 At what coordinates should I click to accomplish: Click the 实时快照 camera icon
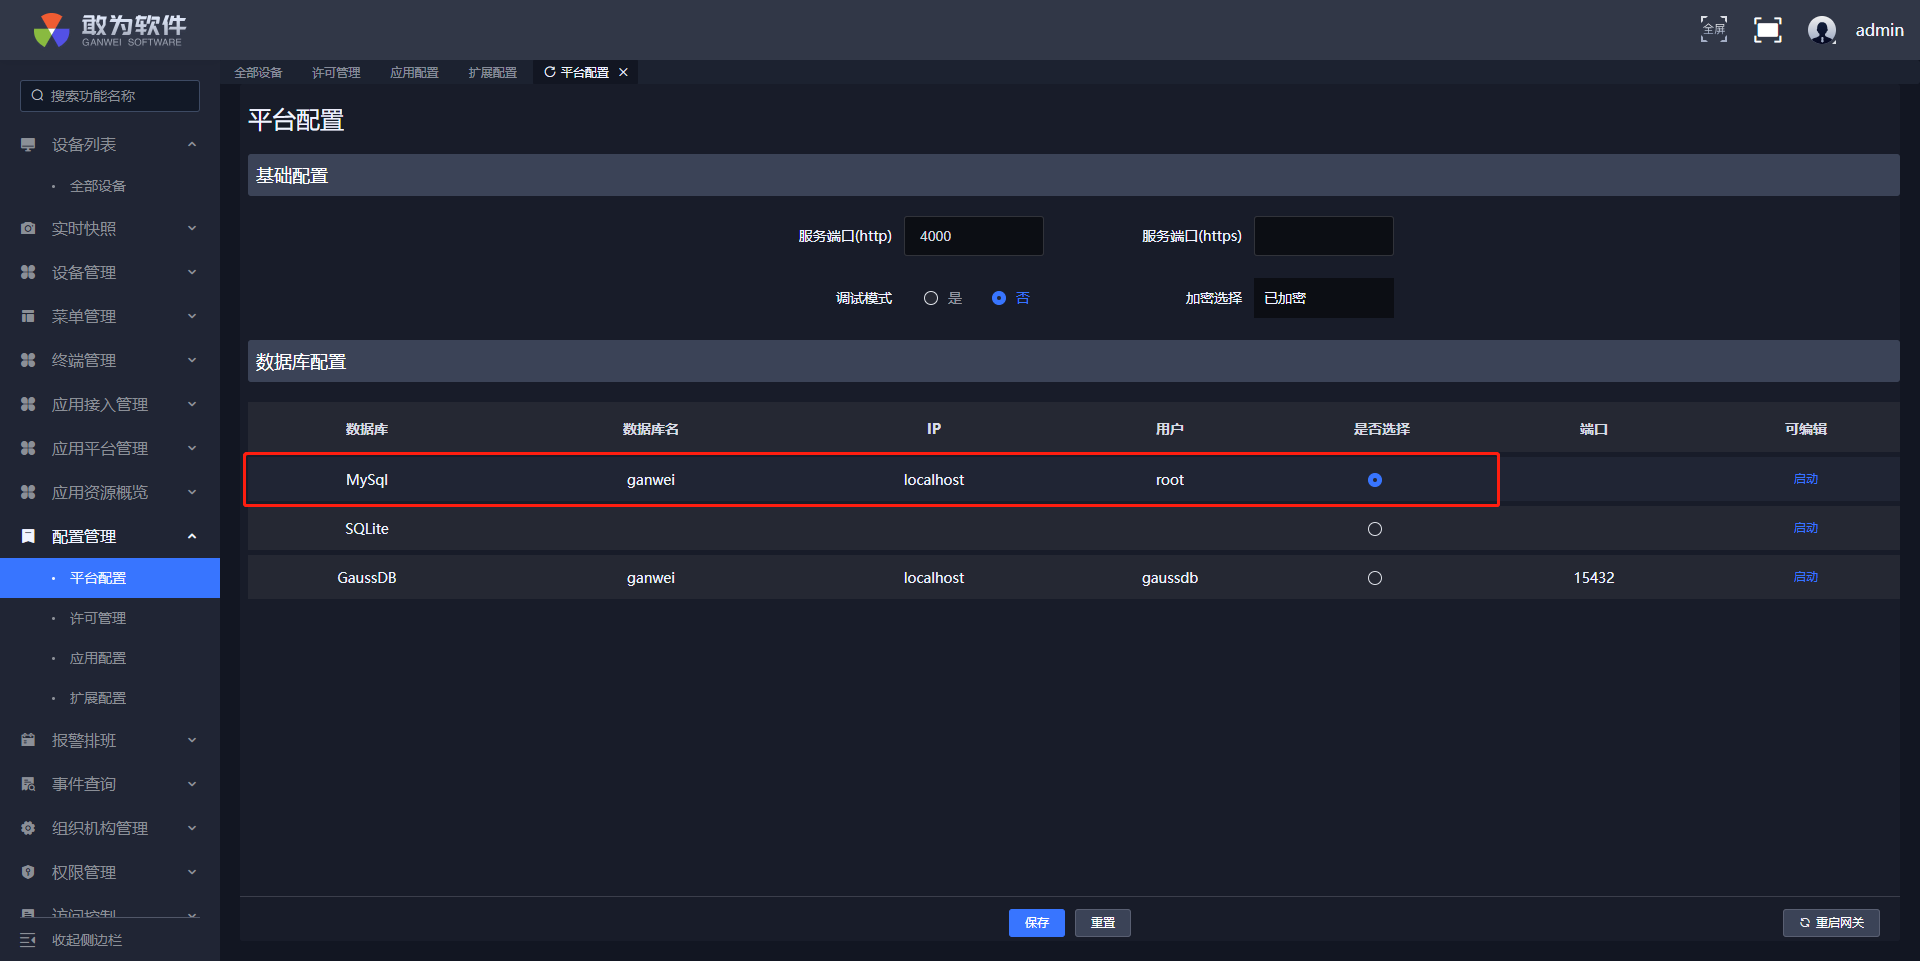tap(28, 229)
